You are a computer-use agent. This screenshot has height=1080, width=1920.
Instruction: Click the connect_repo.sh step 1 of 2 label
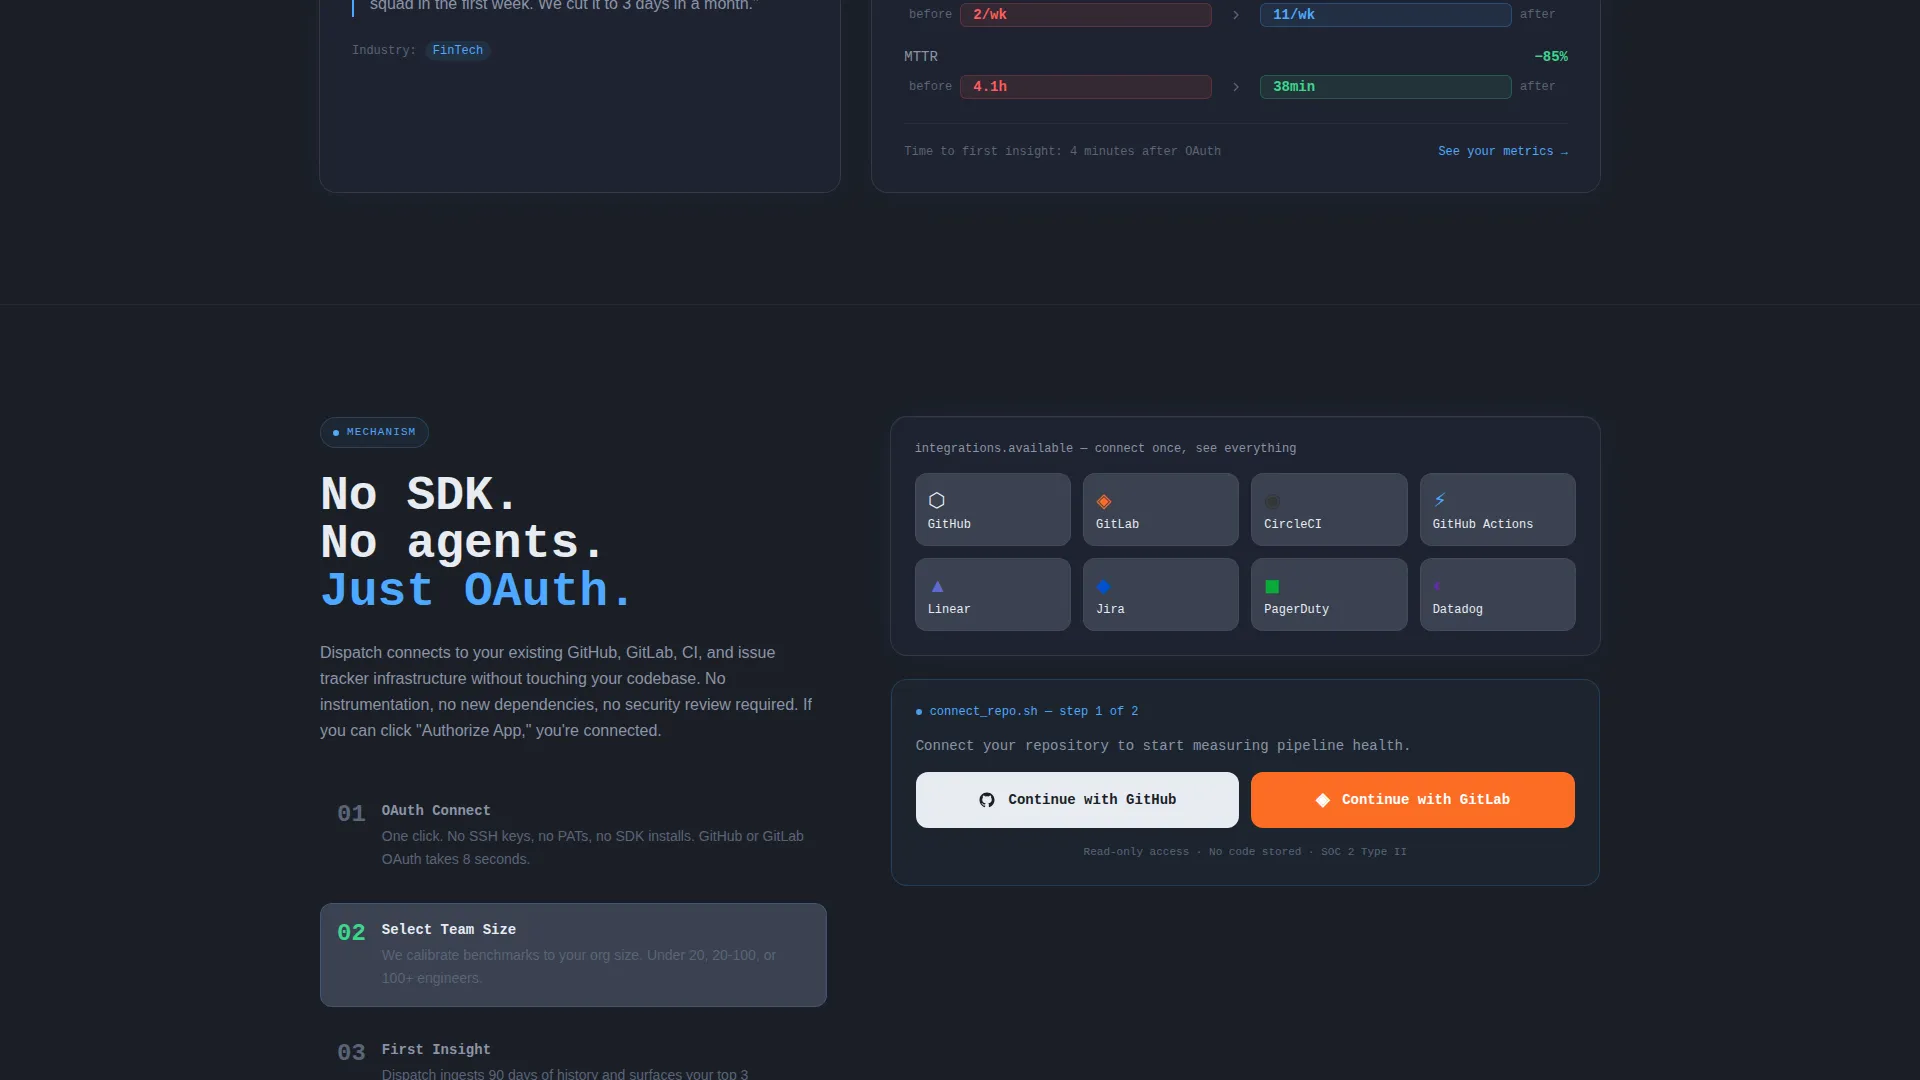pyautogui.click(x=1034, y=711)
